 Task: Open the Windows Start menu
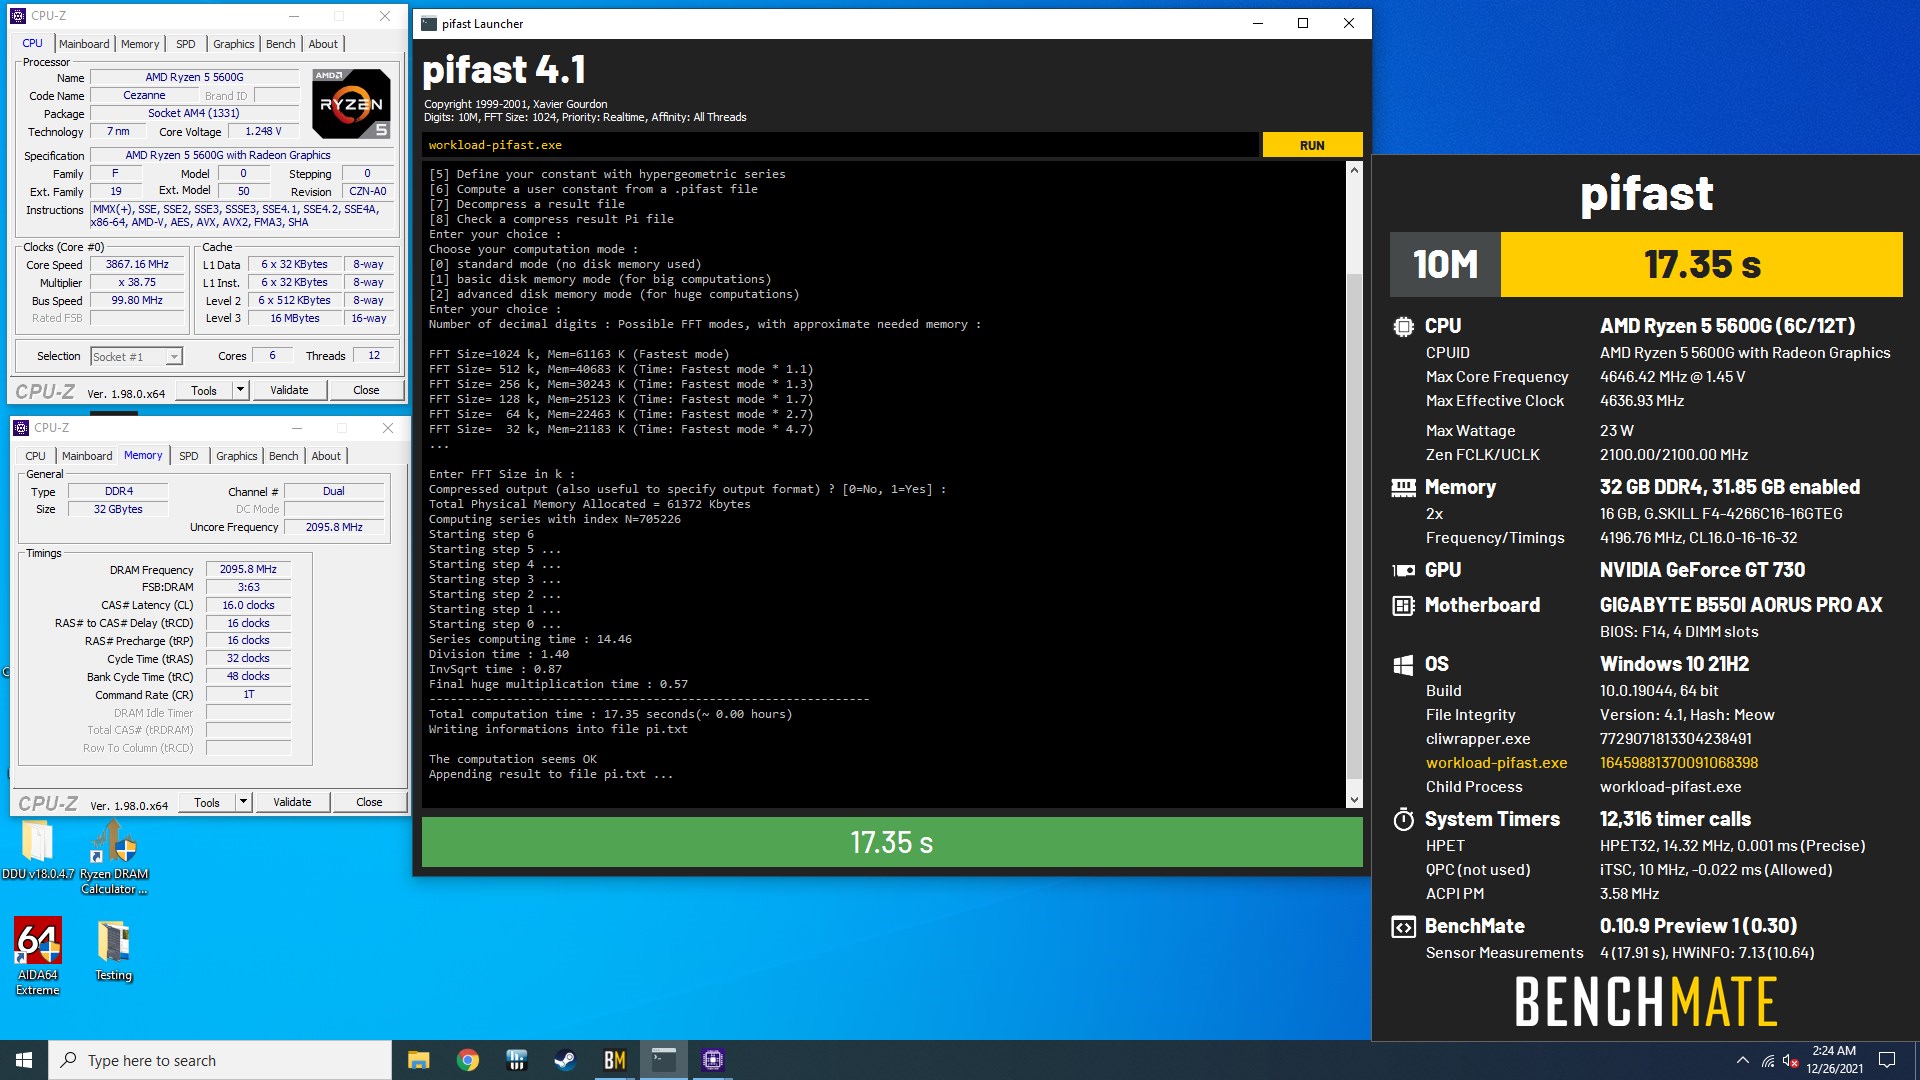[24, 1060]
